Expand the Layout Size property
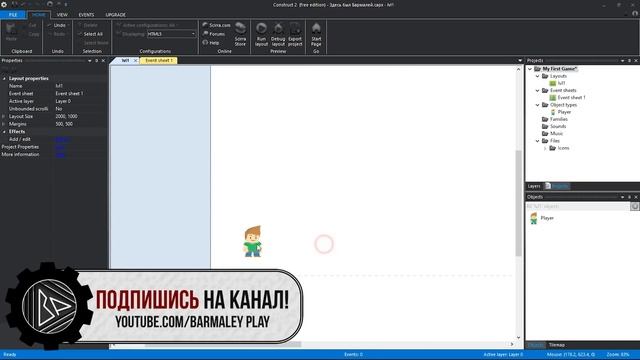 [4, 116]
